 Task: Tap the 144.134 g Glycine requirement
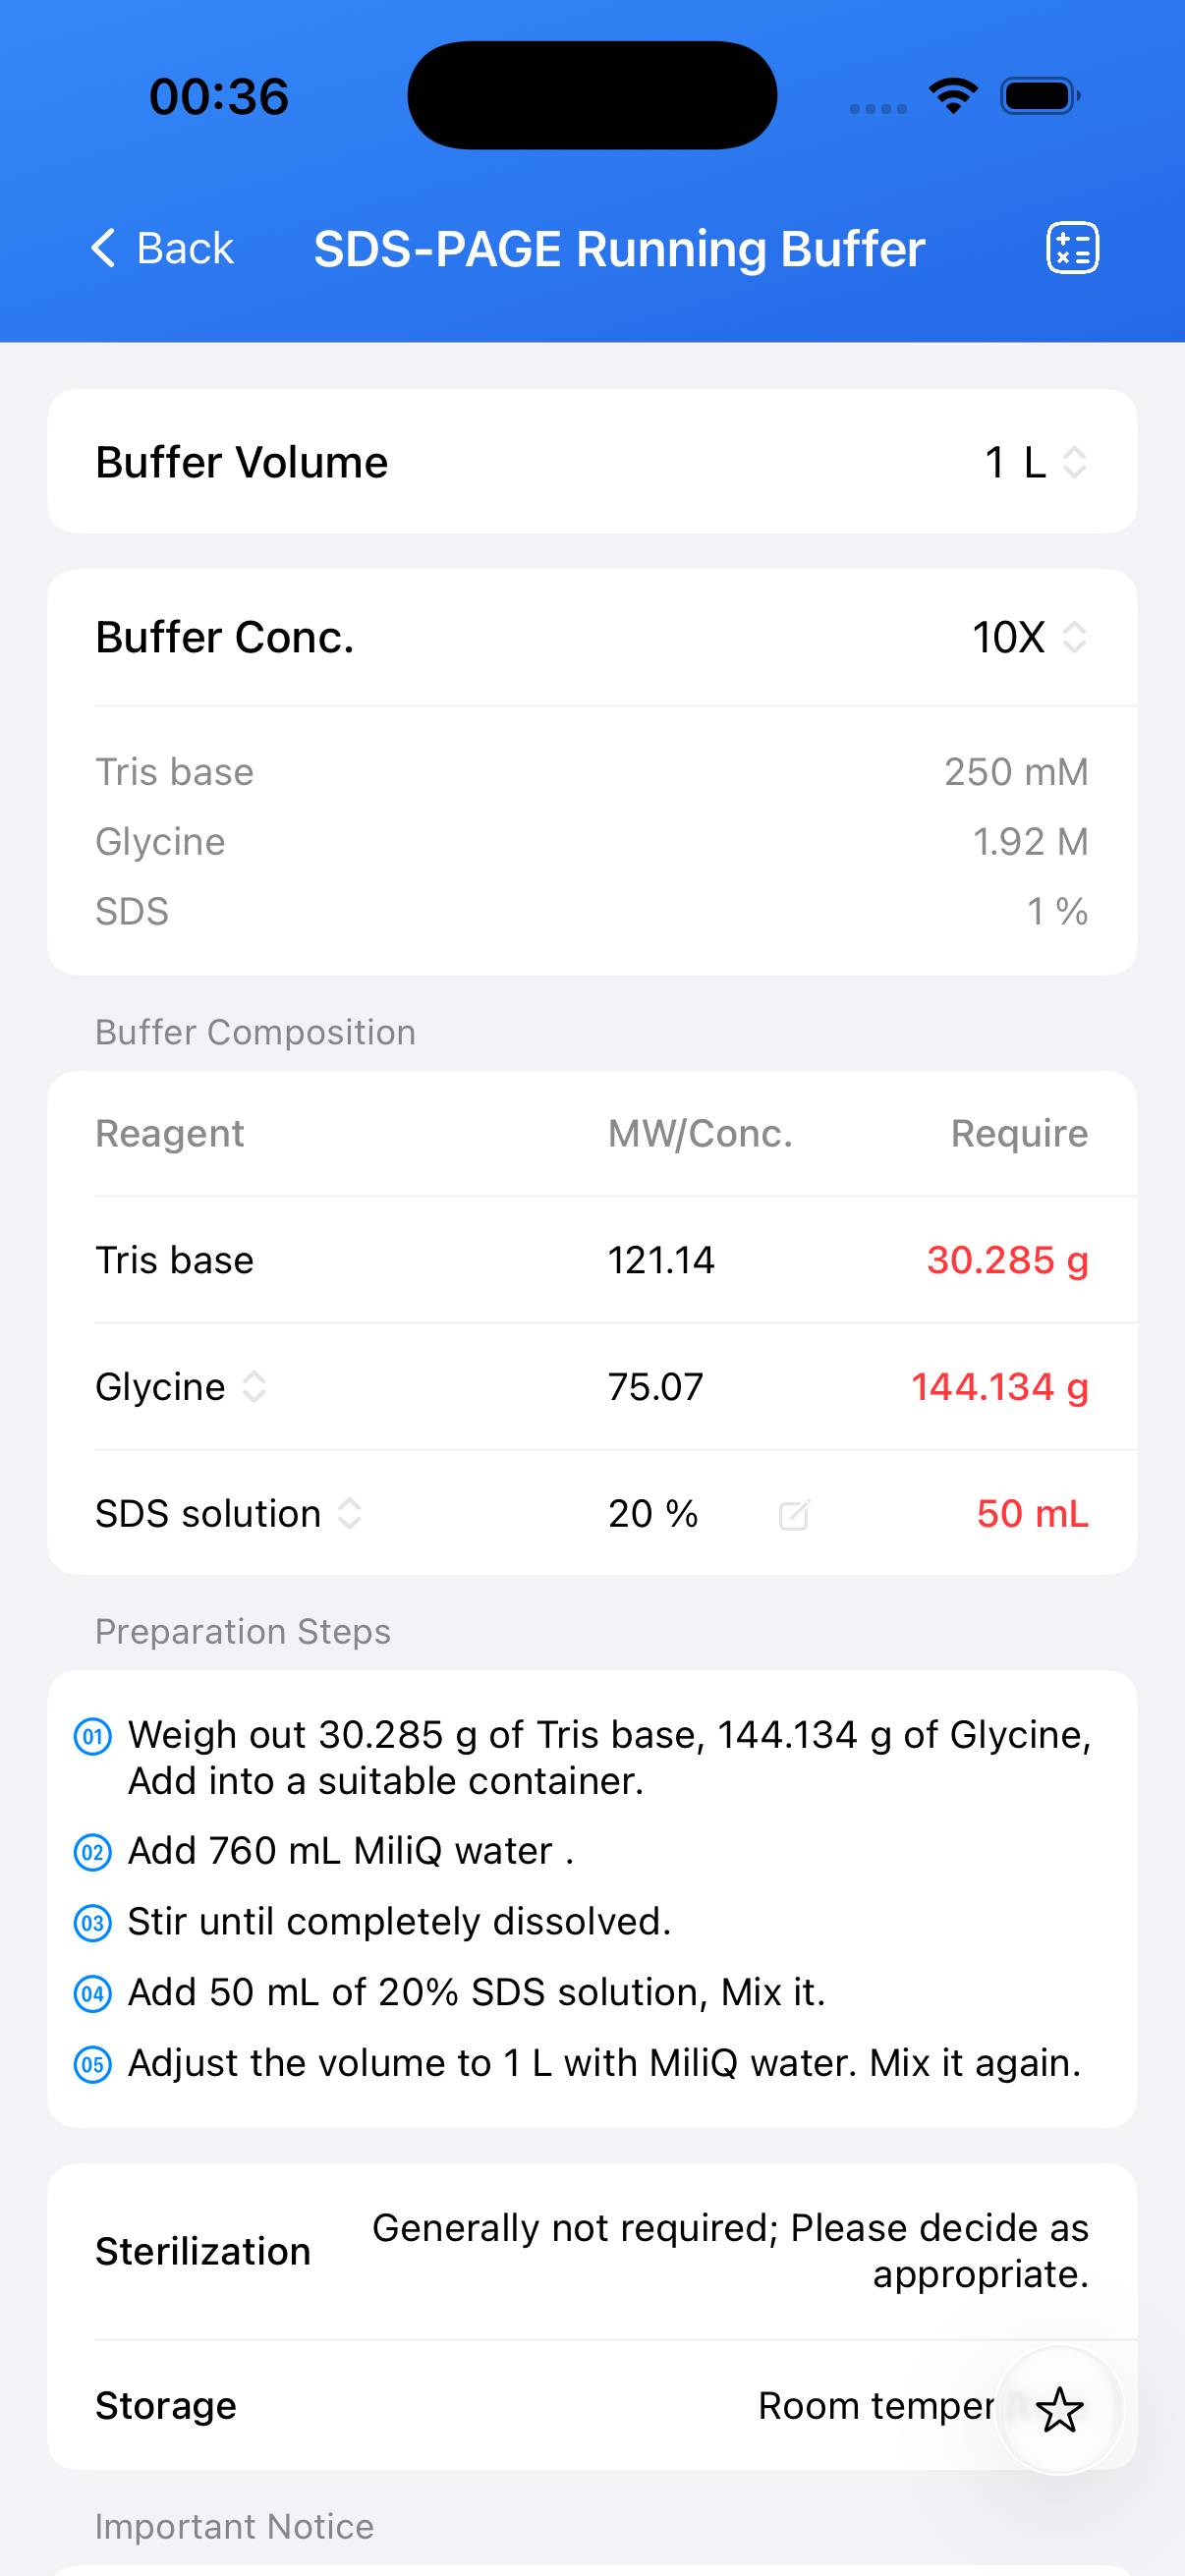pos(999,1387)
